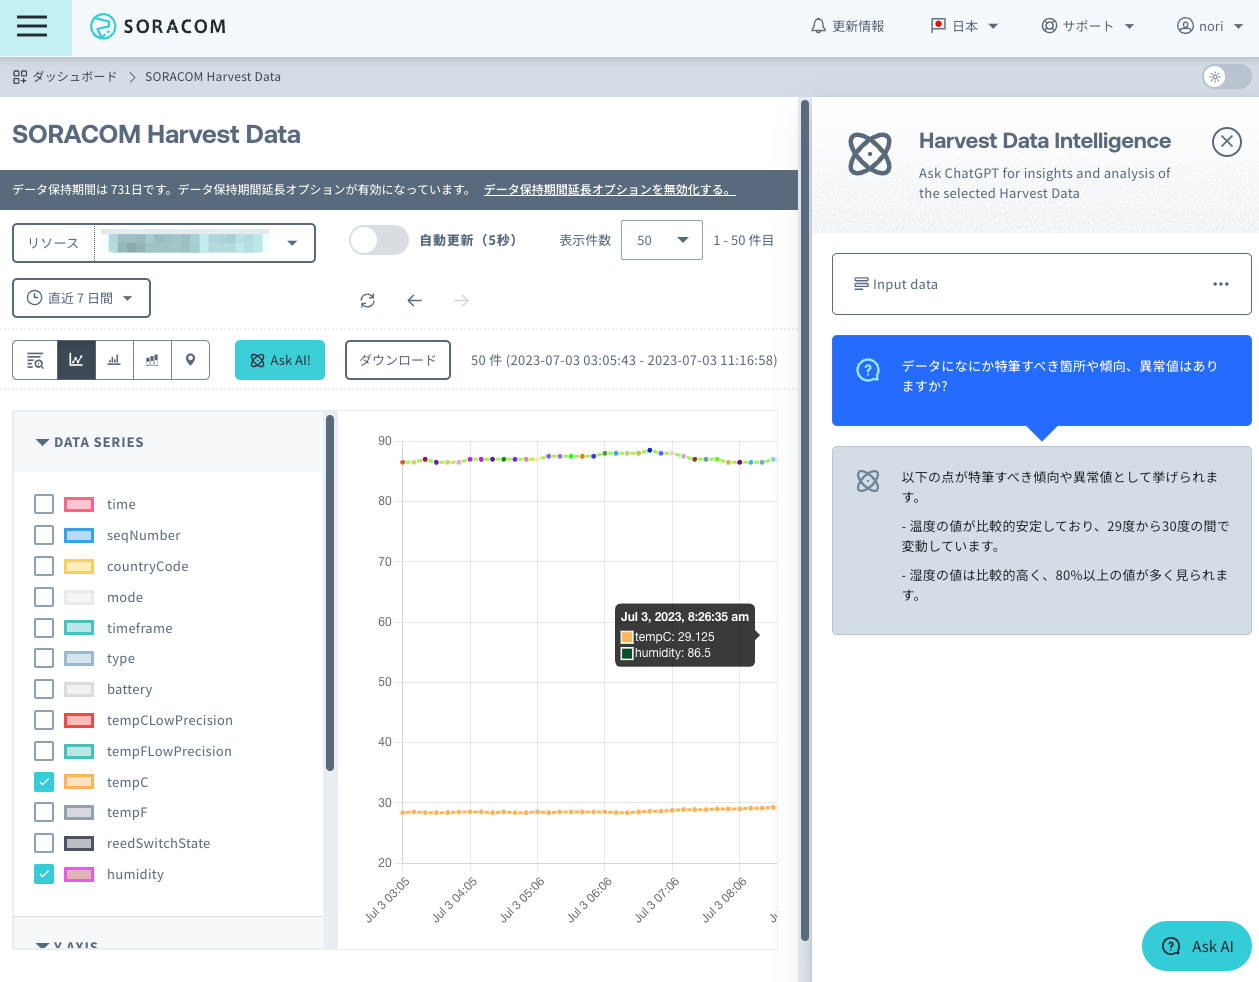Switch to table search view

click(35, 360)
